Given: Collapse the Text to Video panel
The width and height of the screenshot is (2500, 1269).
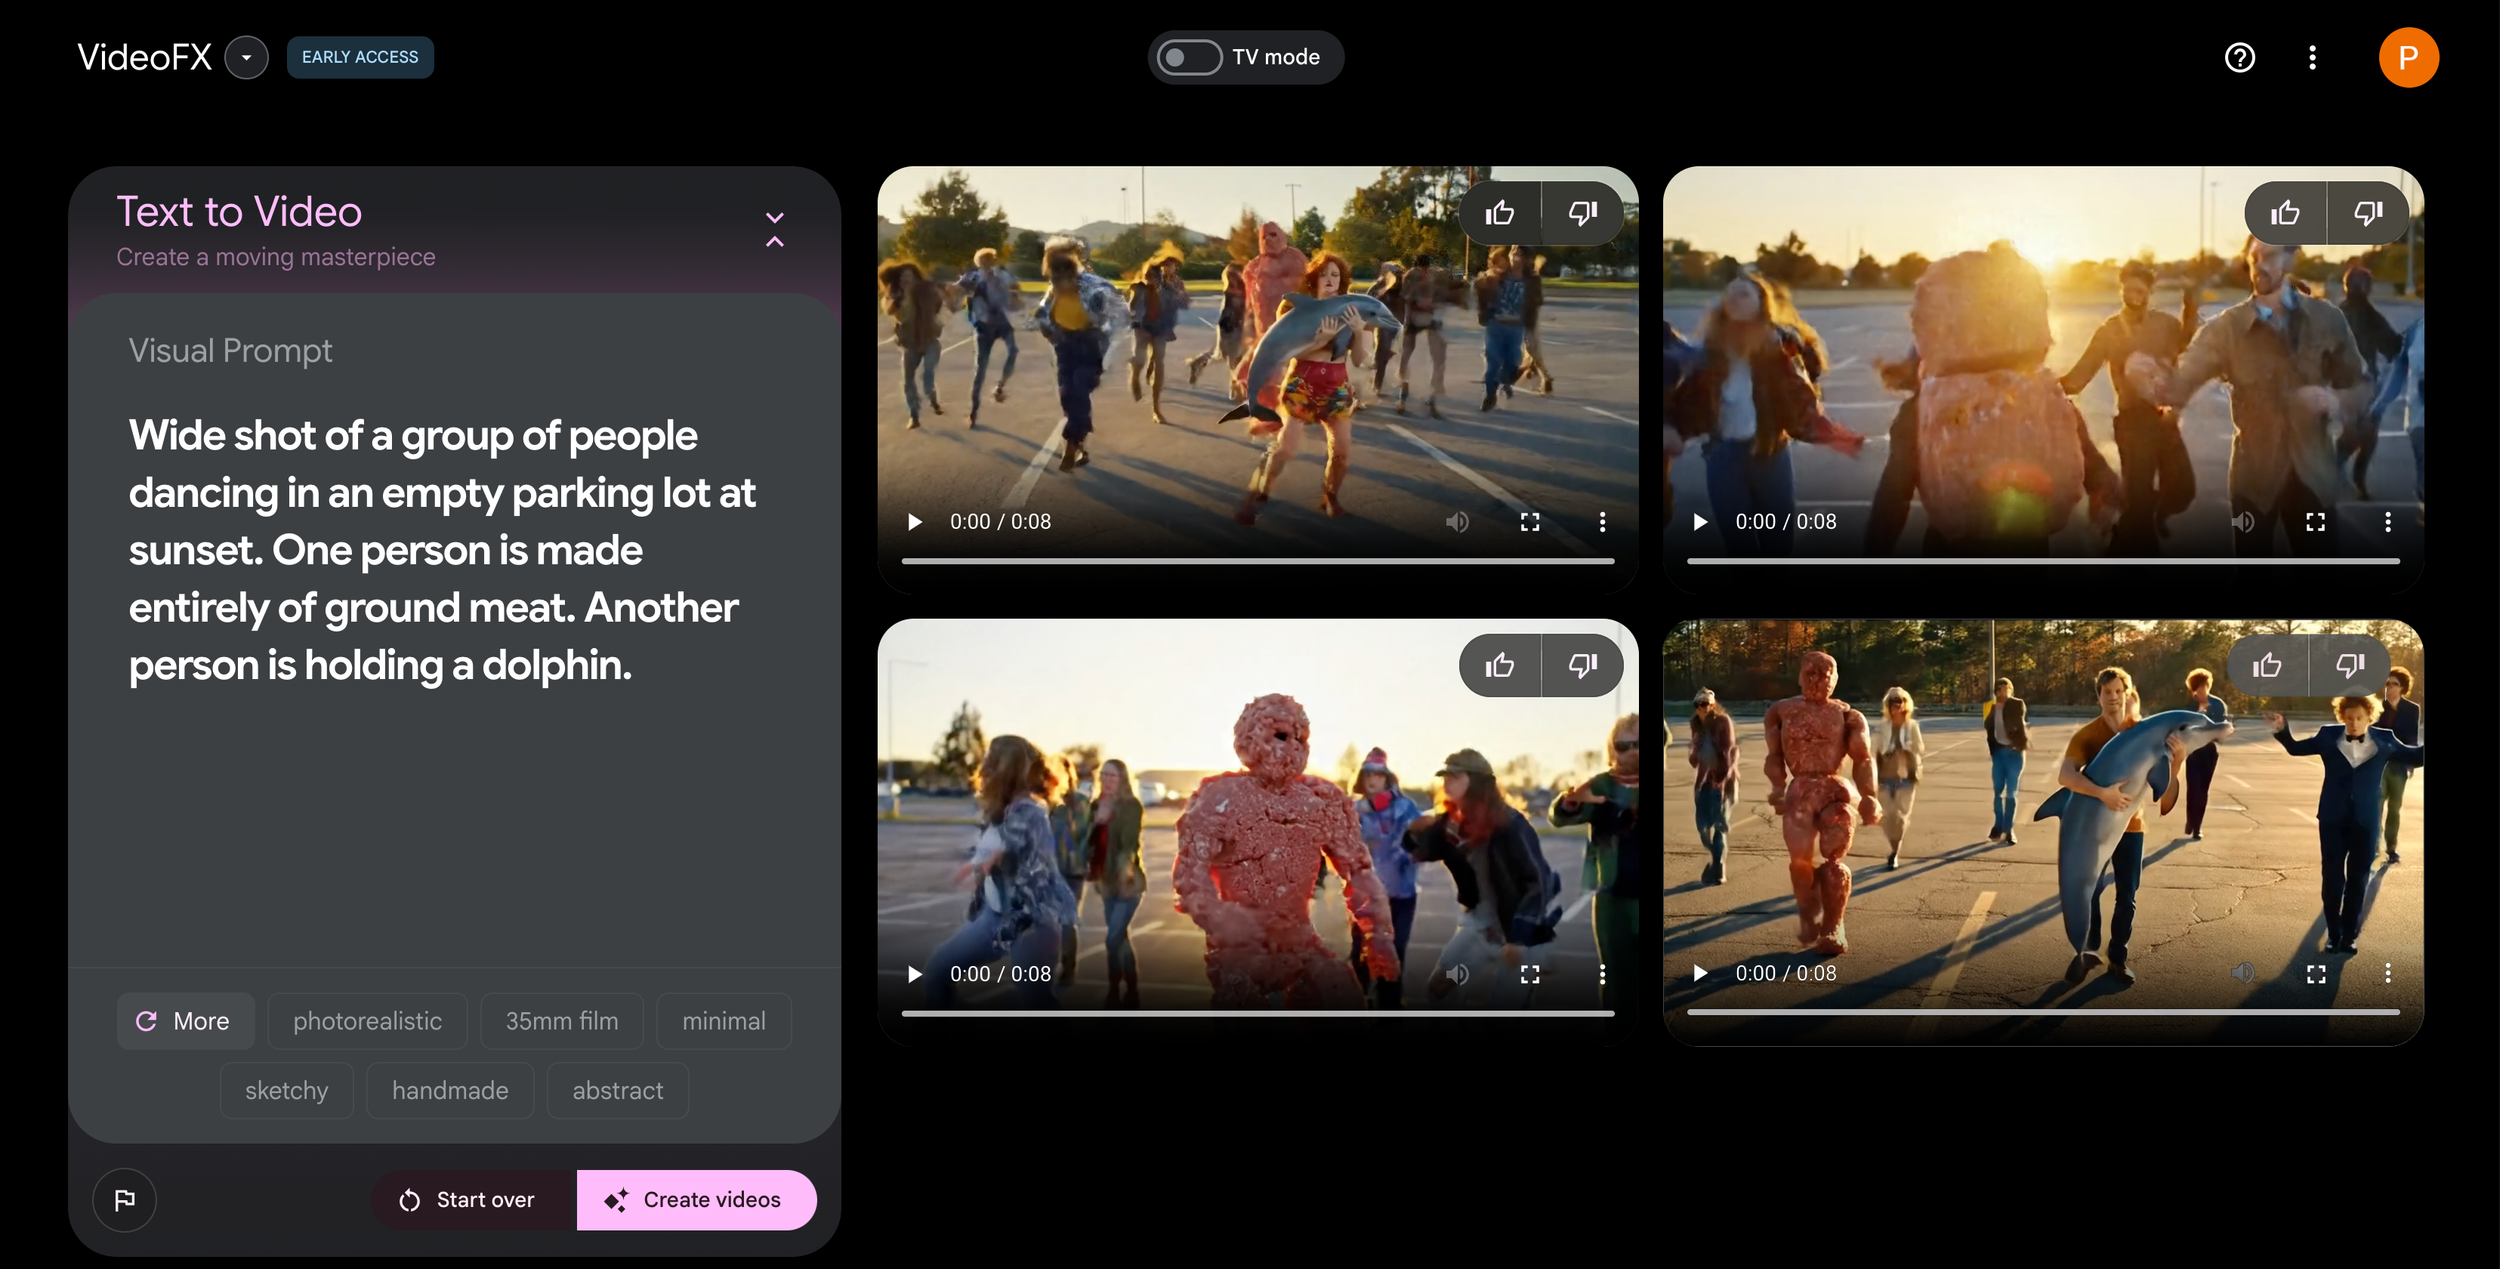Looking at the screenshot, I should [774, 230].
